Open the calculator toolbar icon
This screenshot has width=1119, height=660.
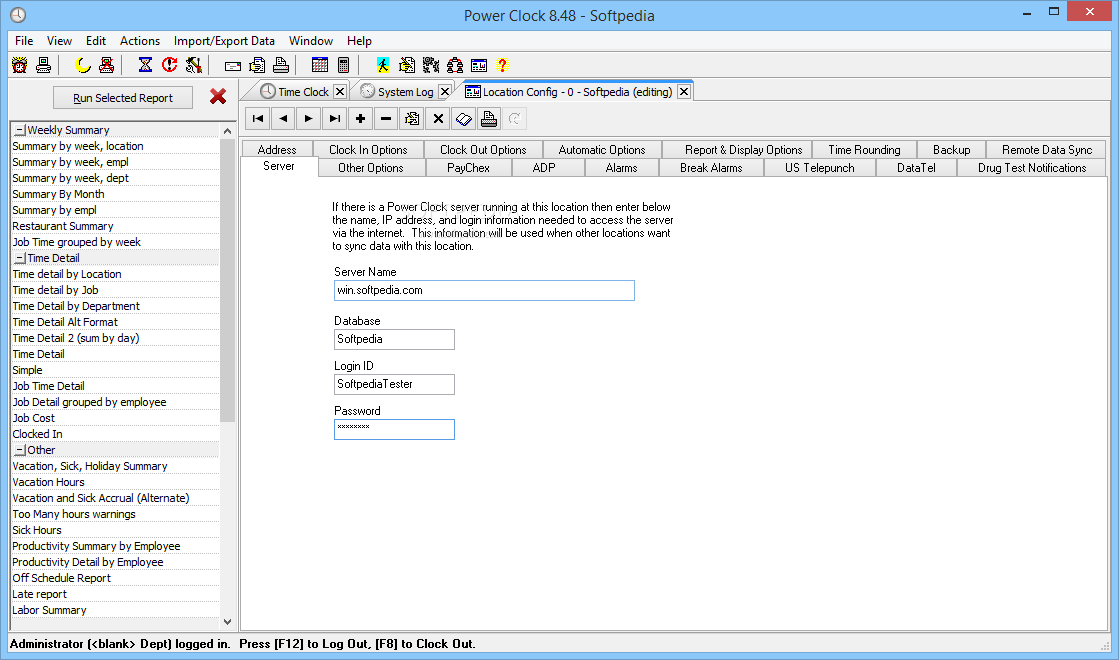[x=343, y=66]
